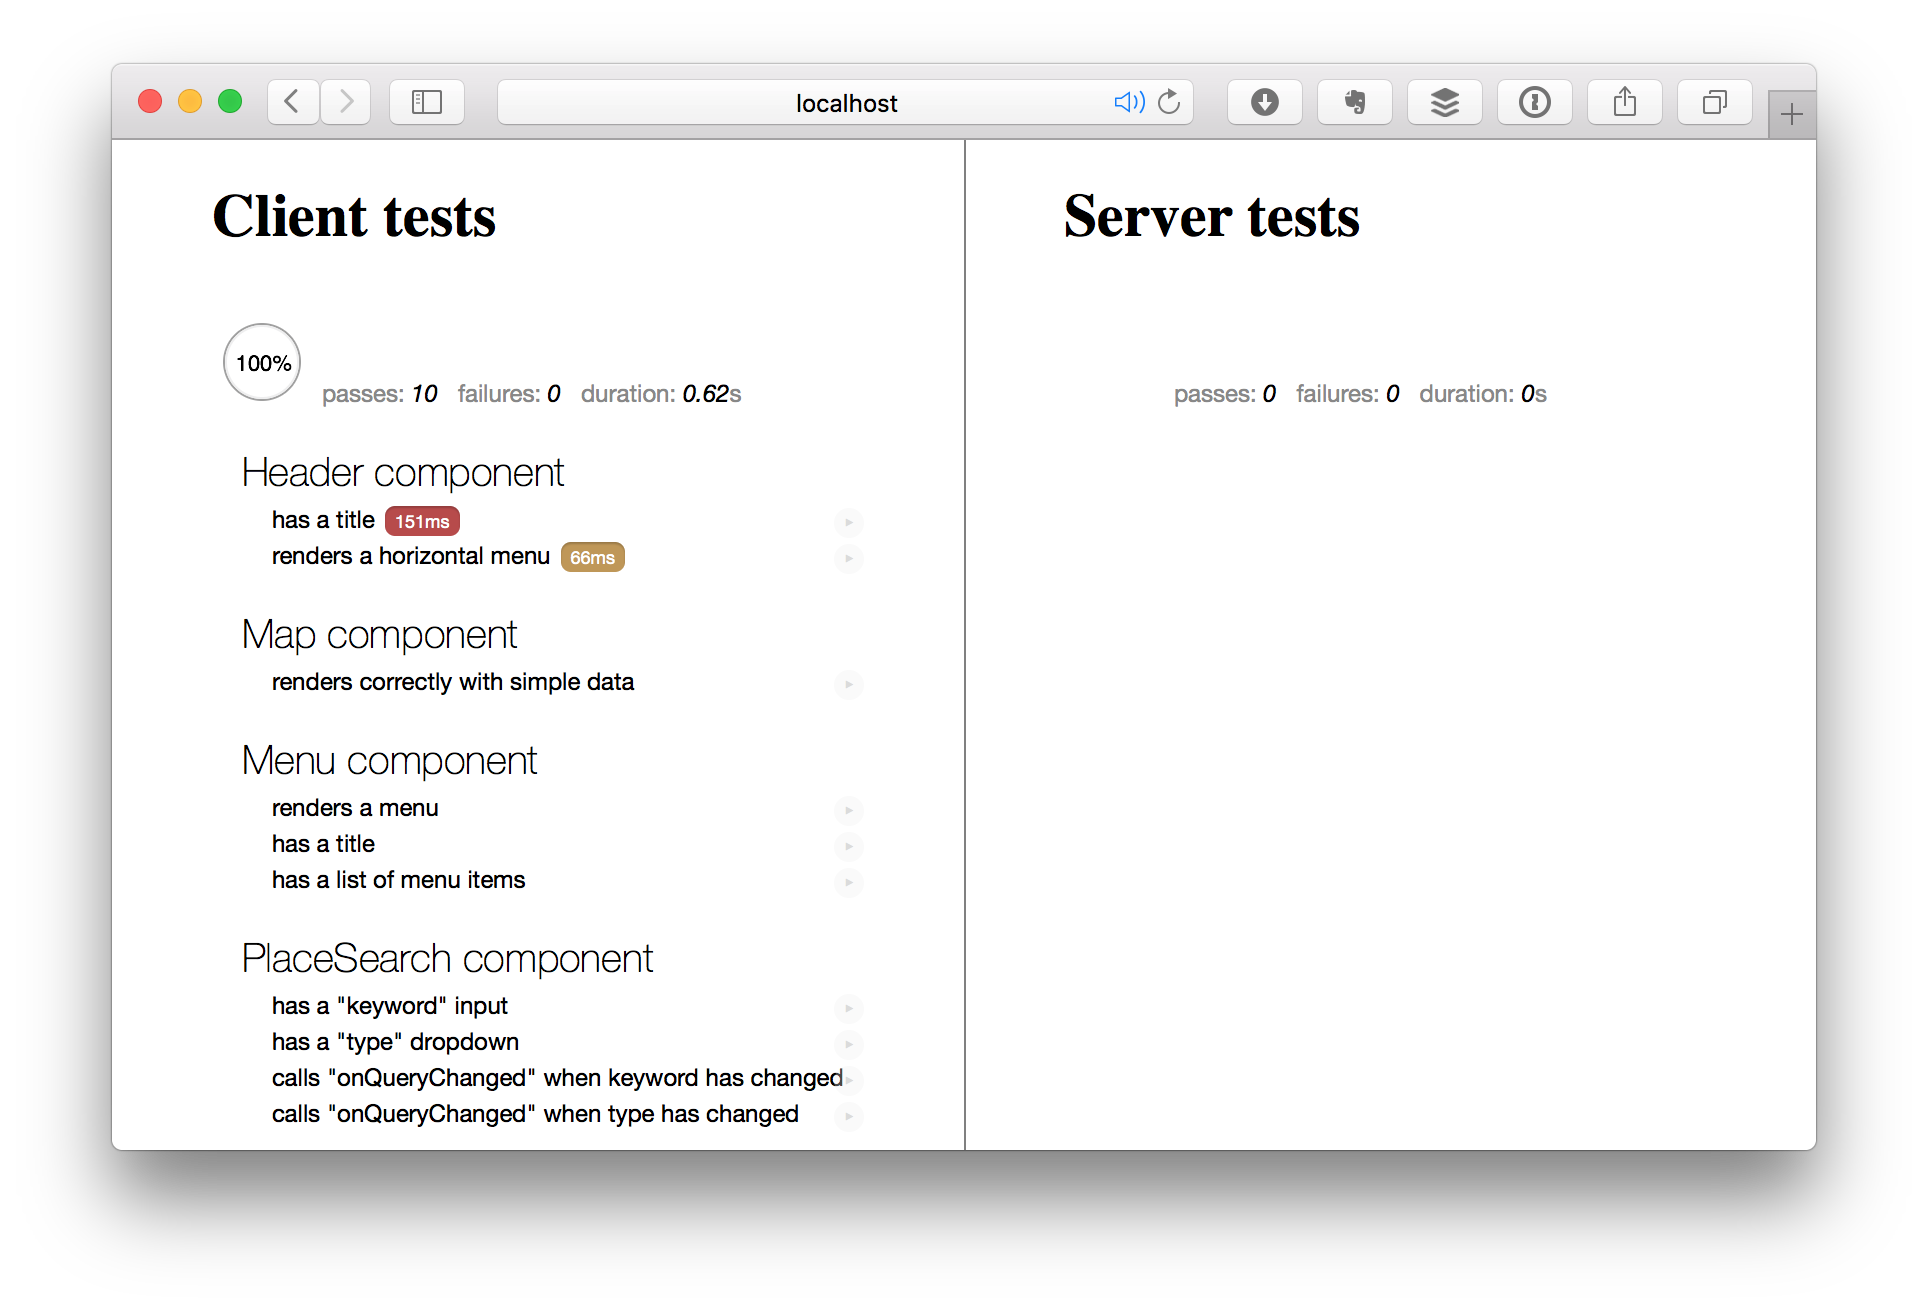Open a new tab with plus
This screenshot has width=1928, height=1310.
[x=1791, y=115]
